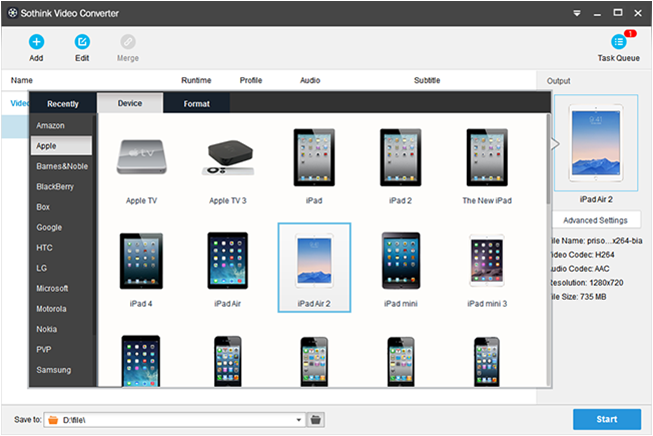Switch to the Recently tab
653x436 pixels.
(63, 103)
